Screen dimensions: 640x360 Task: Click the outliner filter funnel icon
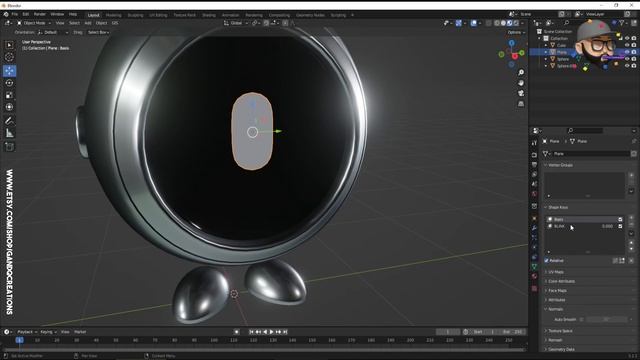623,23
